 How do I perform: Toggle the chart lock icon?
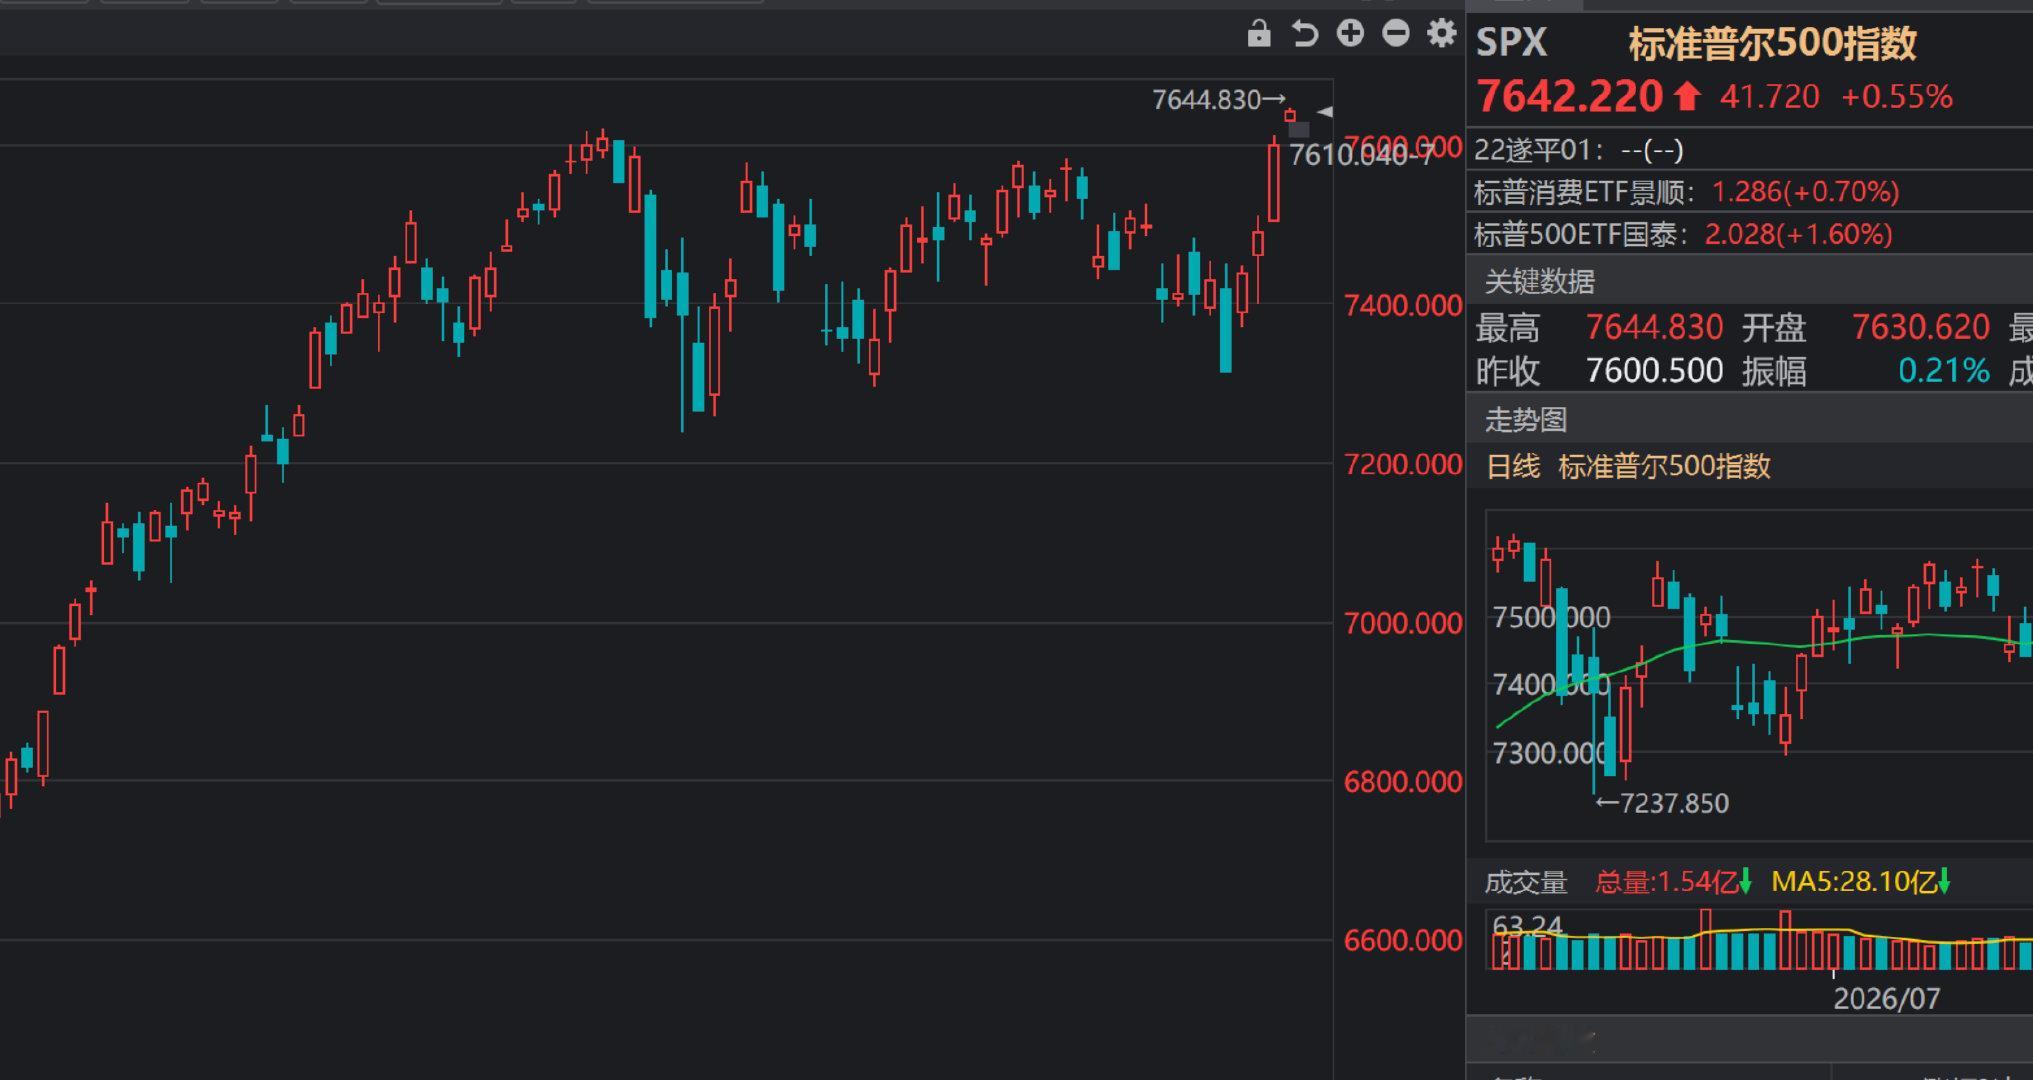click(x=1259, y=34)
